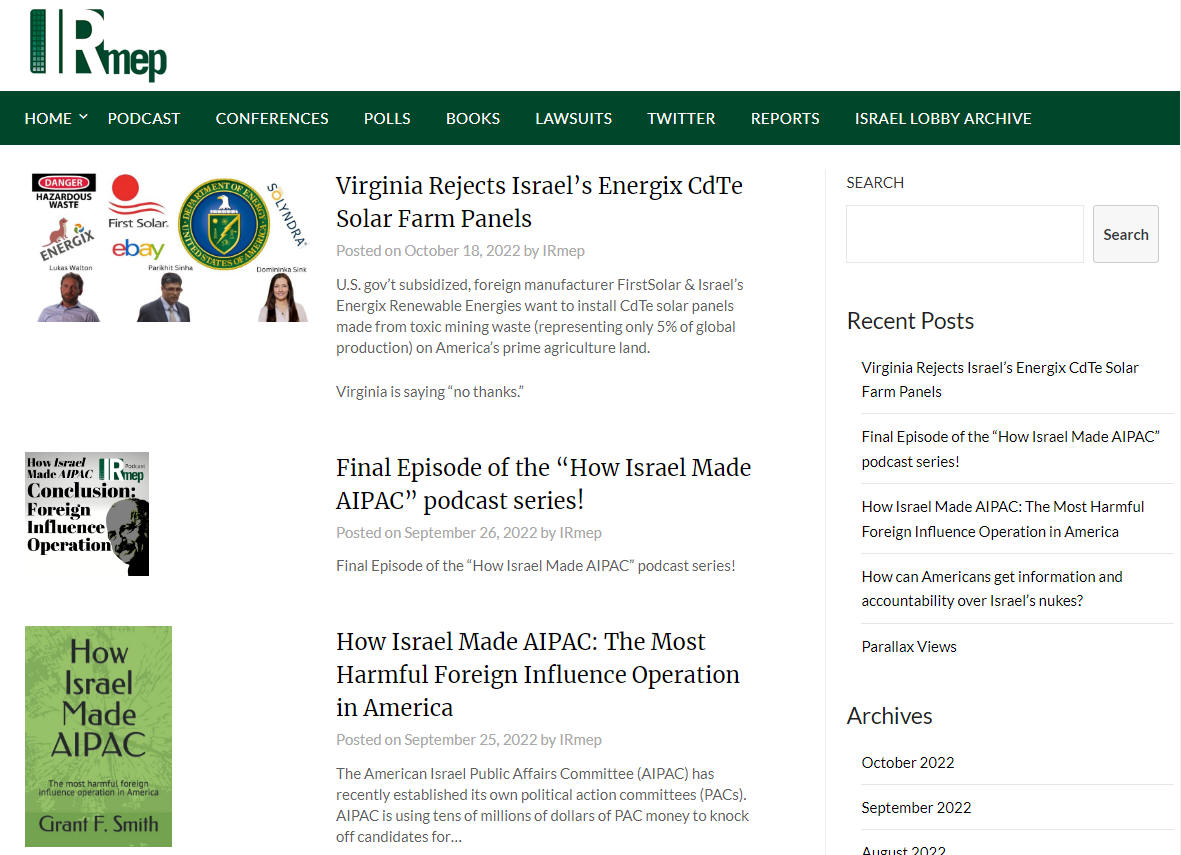Open September 2022 archive
The width and height of the screenshot is (1181, 855).
pos(916,808)
